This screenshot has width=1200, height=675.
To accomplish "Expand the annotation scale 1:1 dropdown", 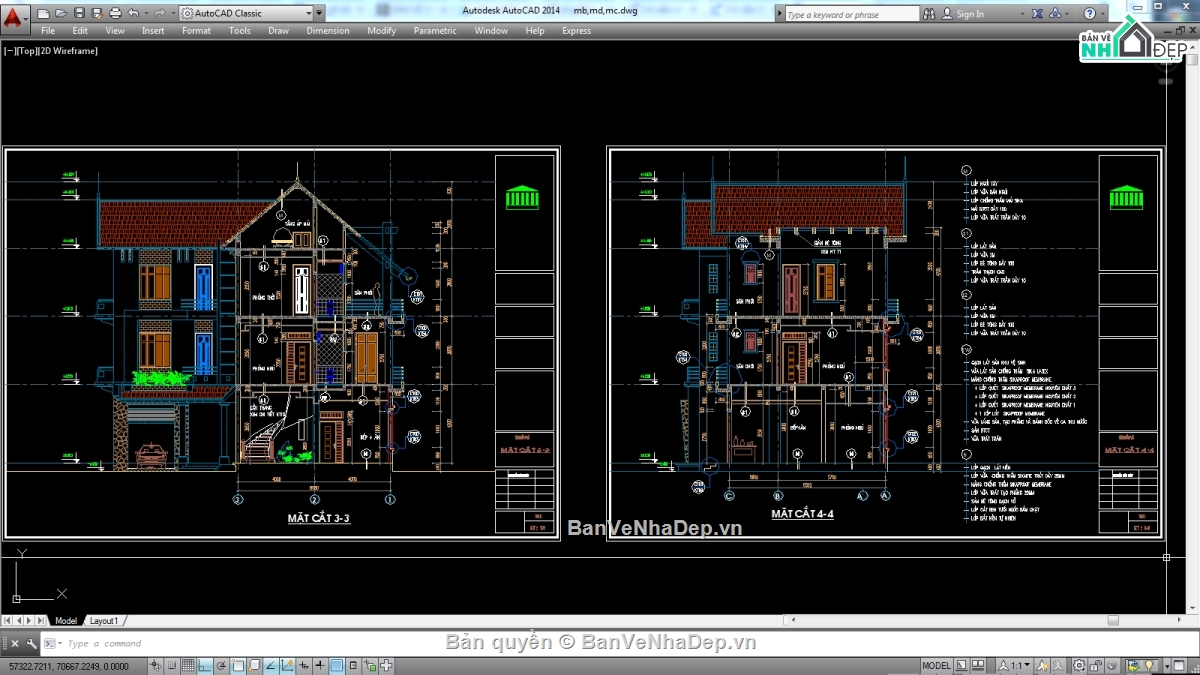I will (x=1026, y=666).
